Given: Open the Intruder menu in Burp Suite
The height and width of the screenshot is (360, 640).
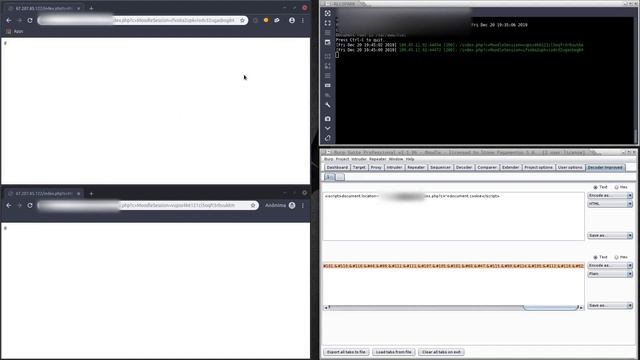Looking at the screenshot, I should pyautogui.click(x=359, y=159).
